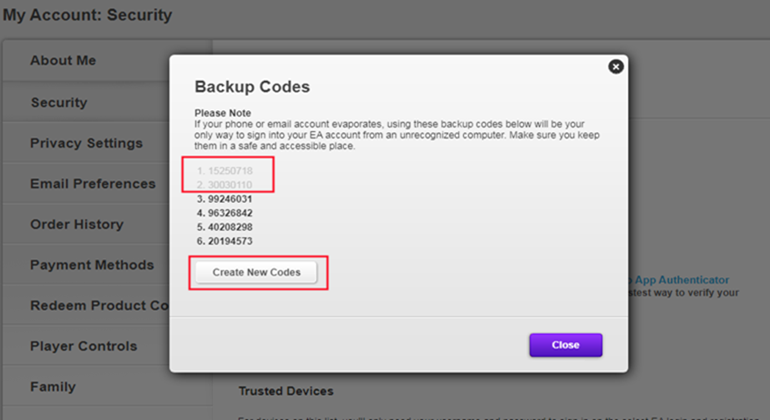Screen dimensions: 770x420
Task: Open Player Controls in sidebar
Action: [x=84, y=347]
